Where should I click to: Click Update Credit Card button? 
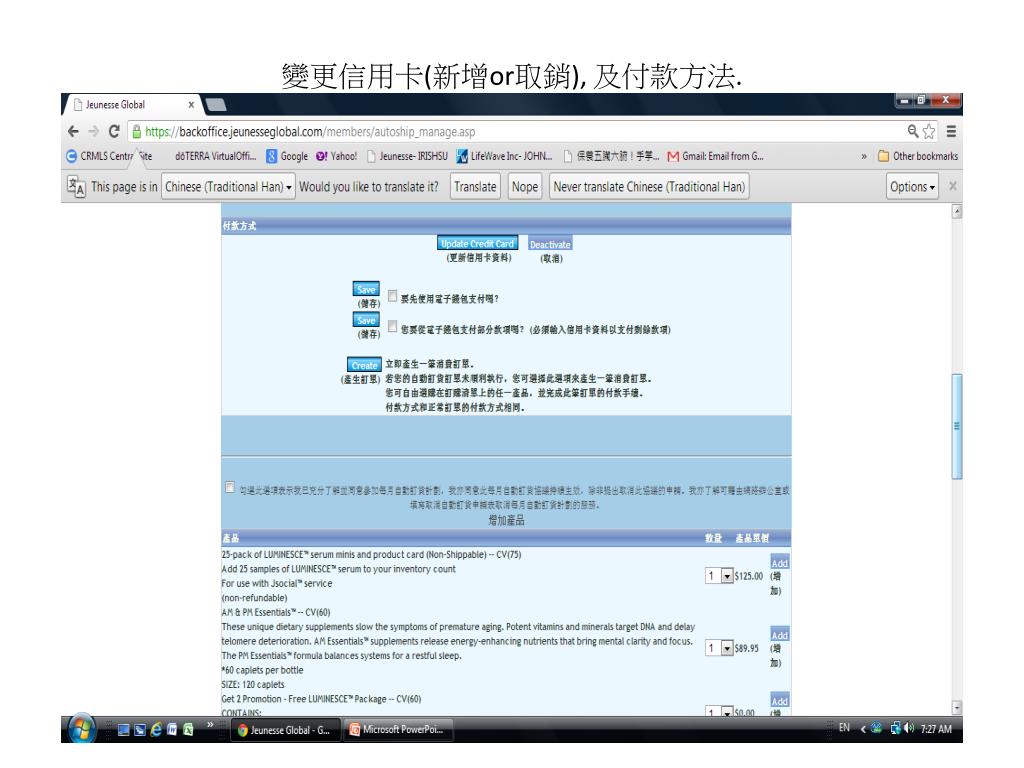click(x=477, y=243)
